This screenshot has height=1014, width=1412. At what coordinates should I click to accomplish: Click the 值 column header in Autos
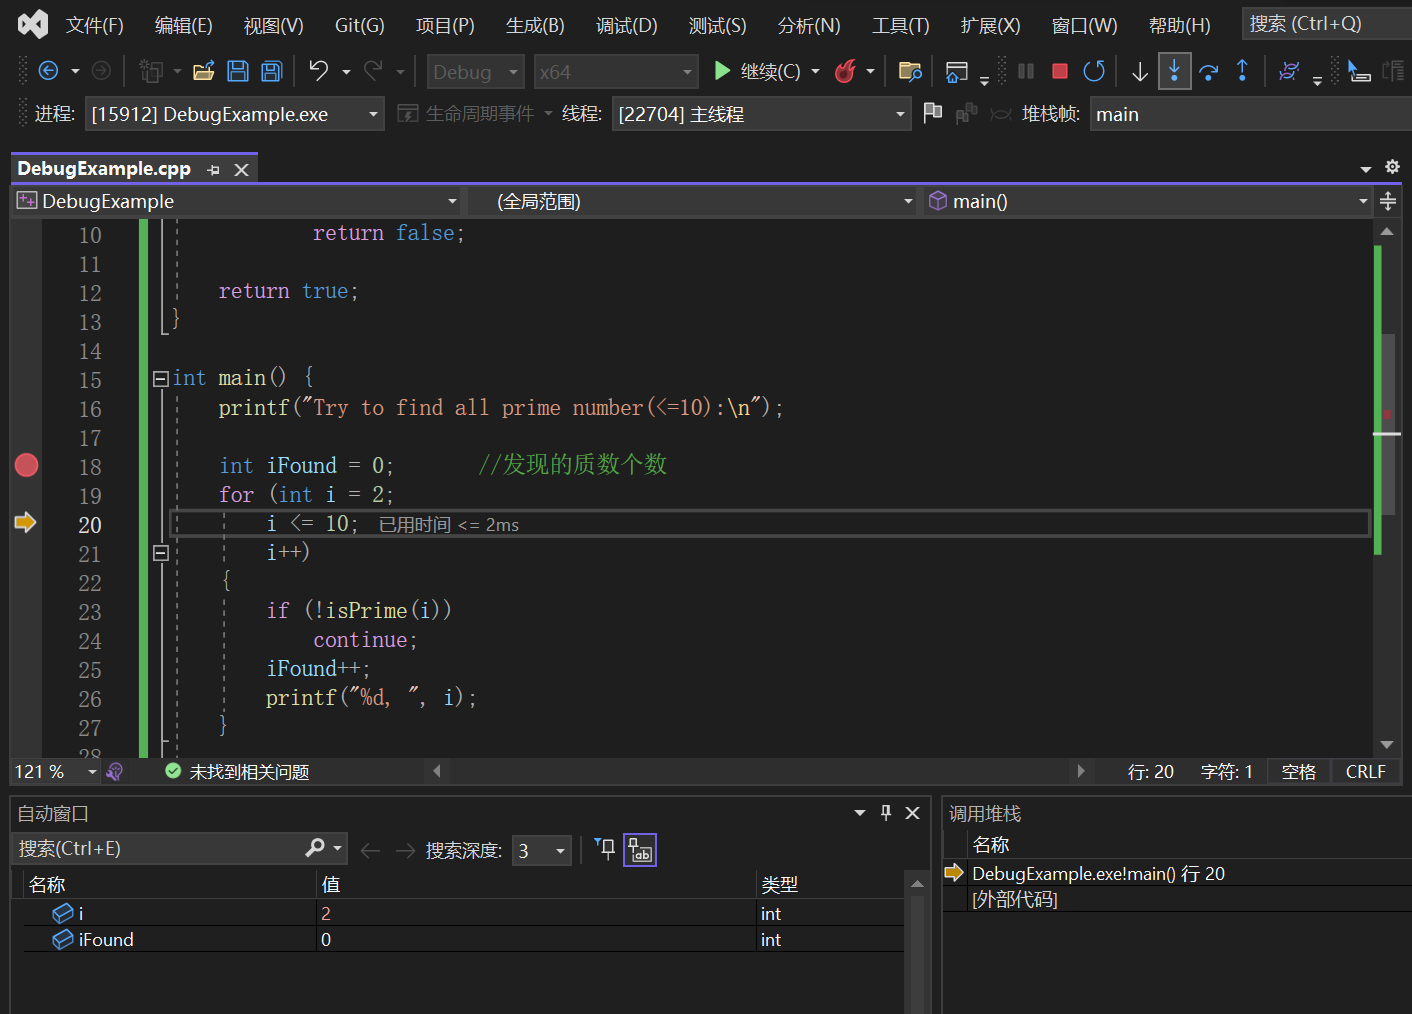click(536, 884)
